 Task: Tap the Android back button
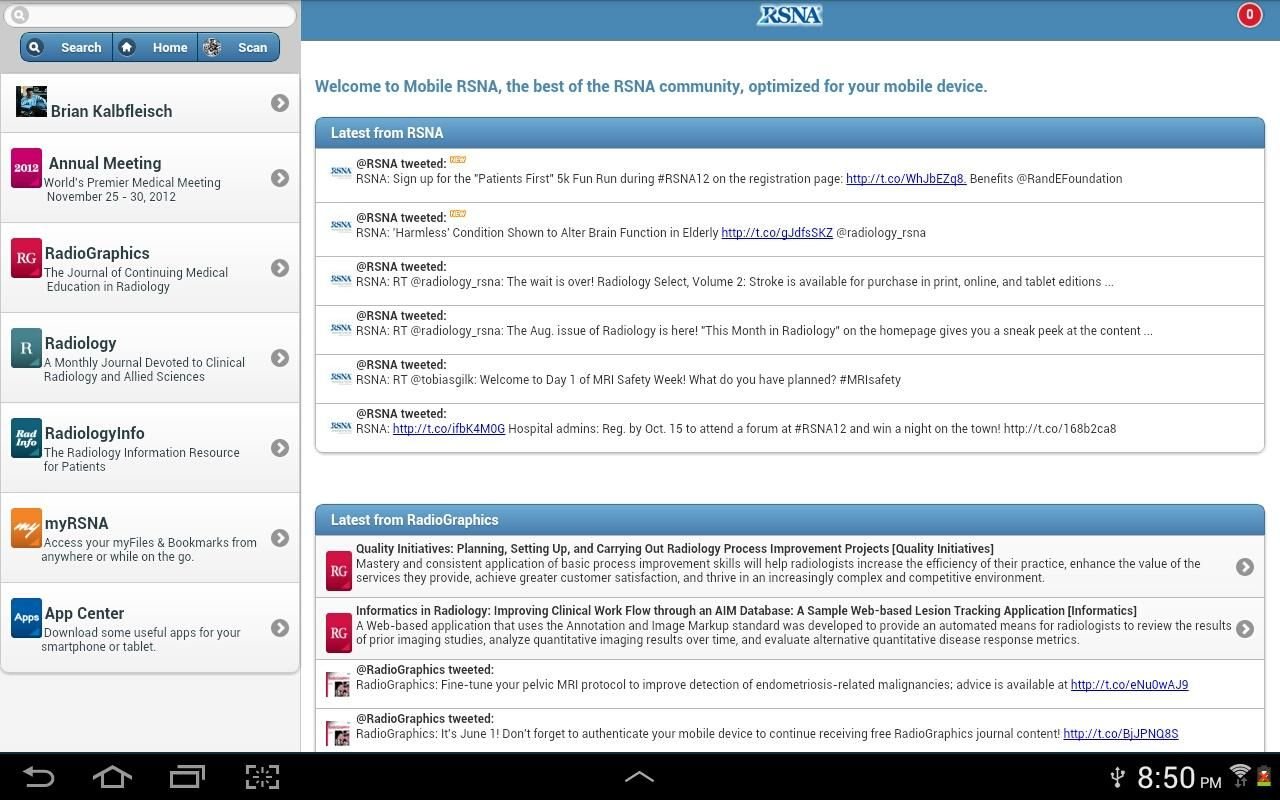39,777
